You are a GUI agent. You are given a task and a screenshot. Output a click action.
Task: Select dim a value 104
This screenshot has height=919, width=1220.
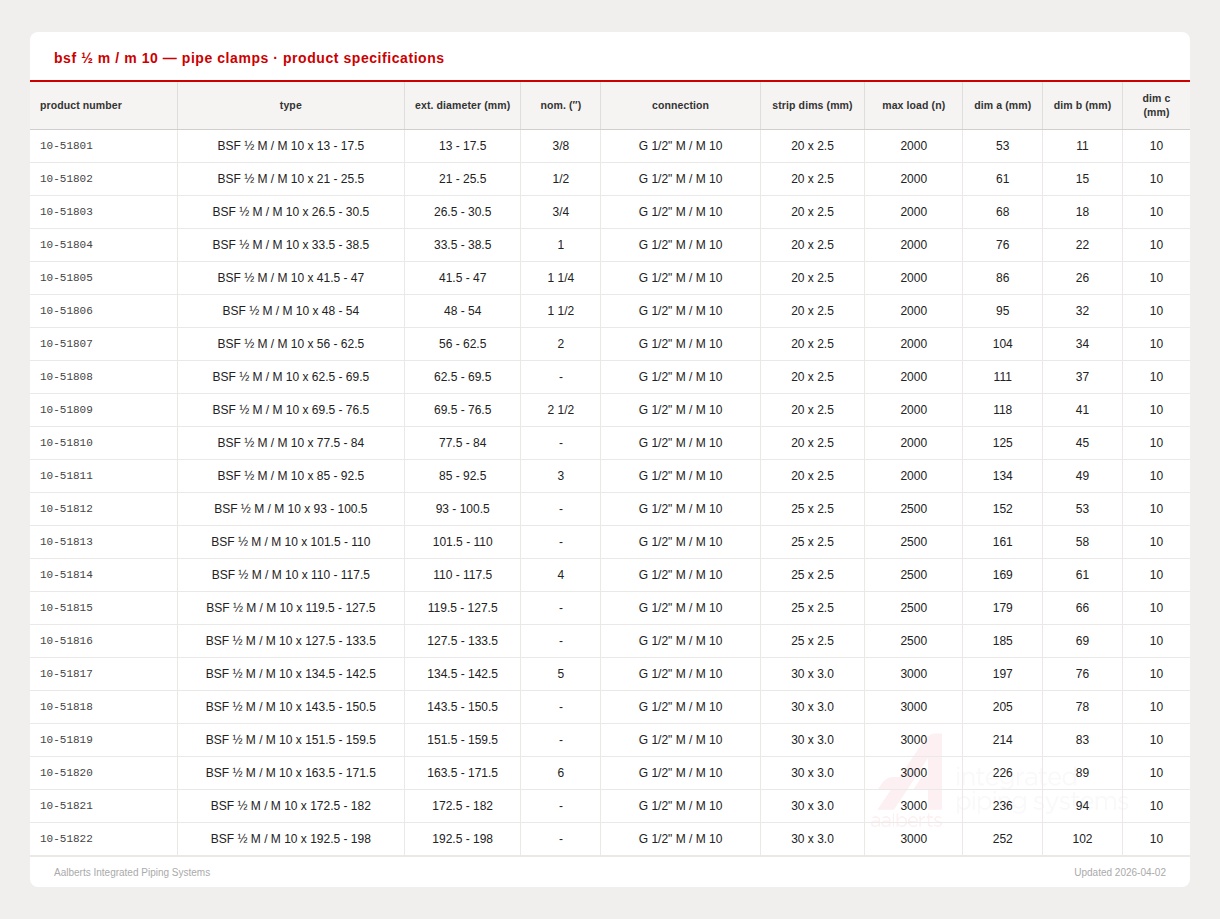pyautogui.click(x=1002, y=344)
